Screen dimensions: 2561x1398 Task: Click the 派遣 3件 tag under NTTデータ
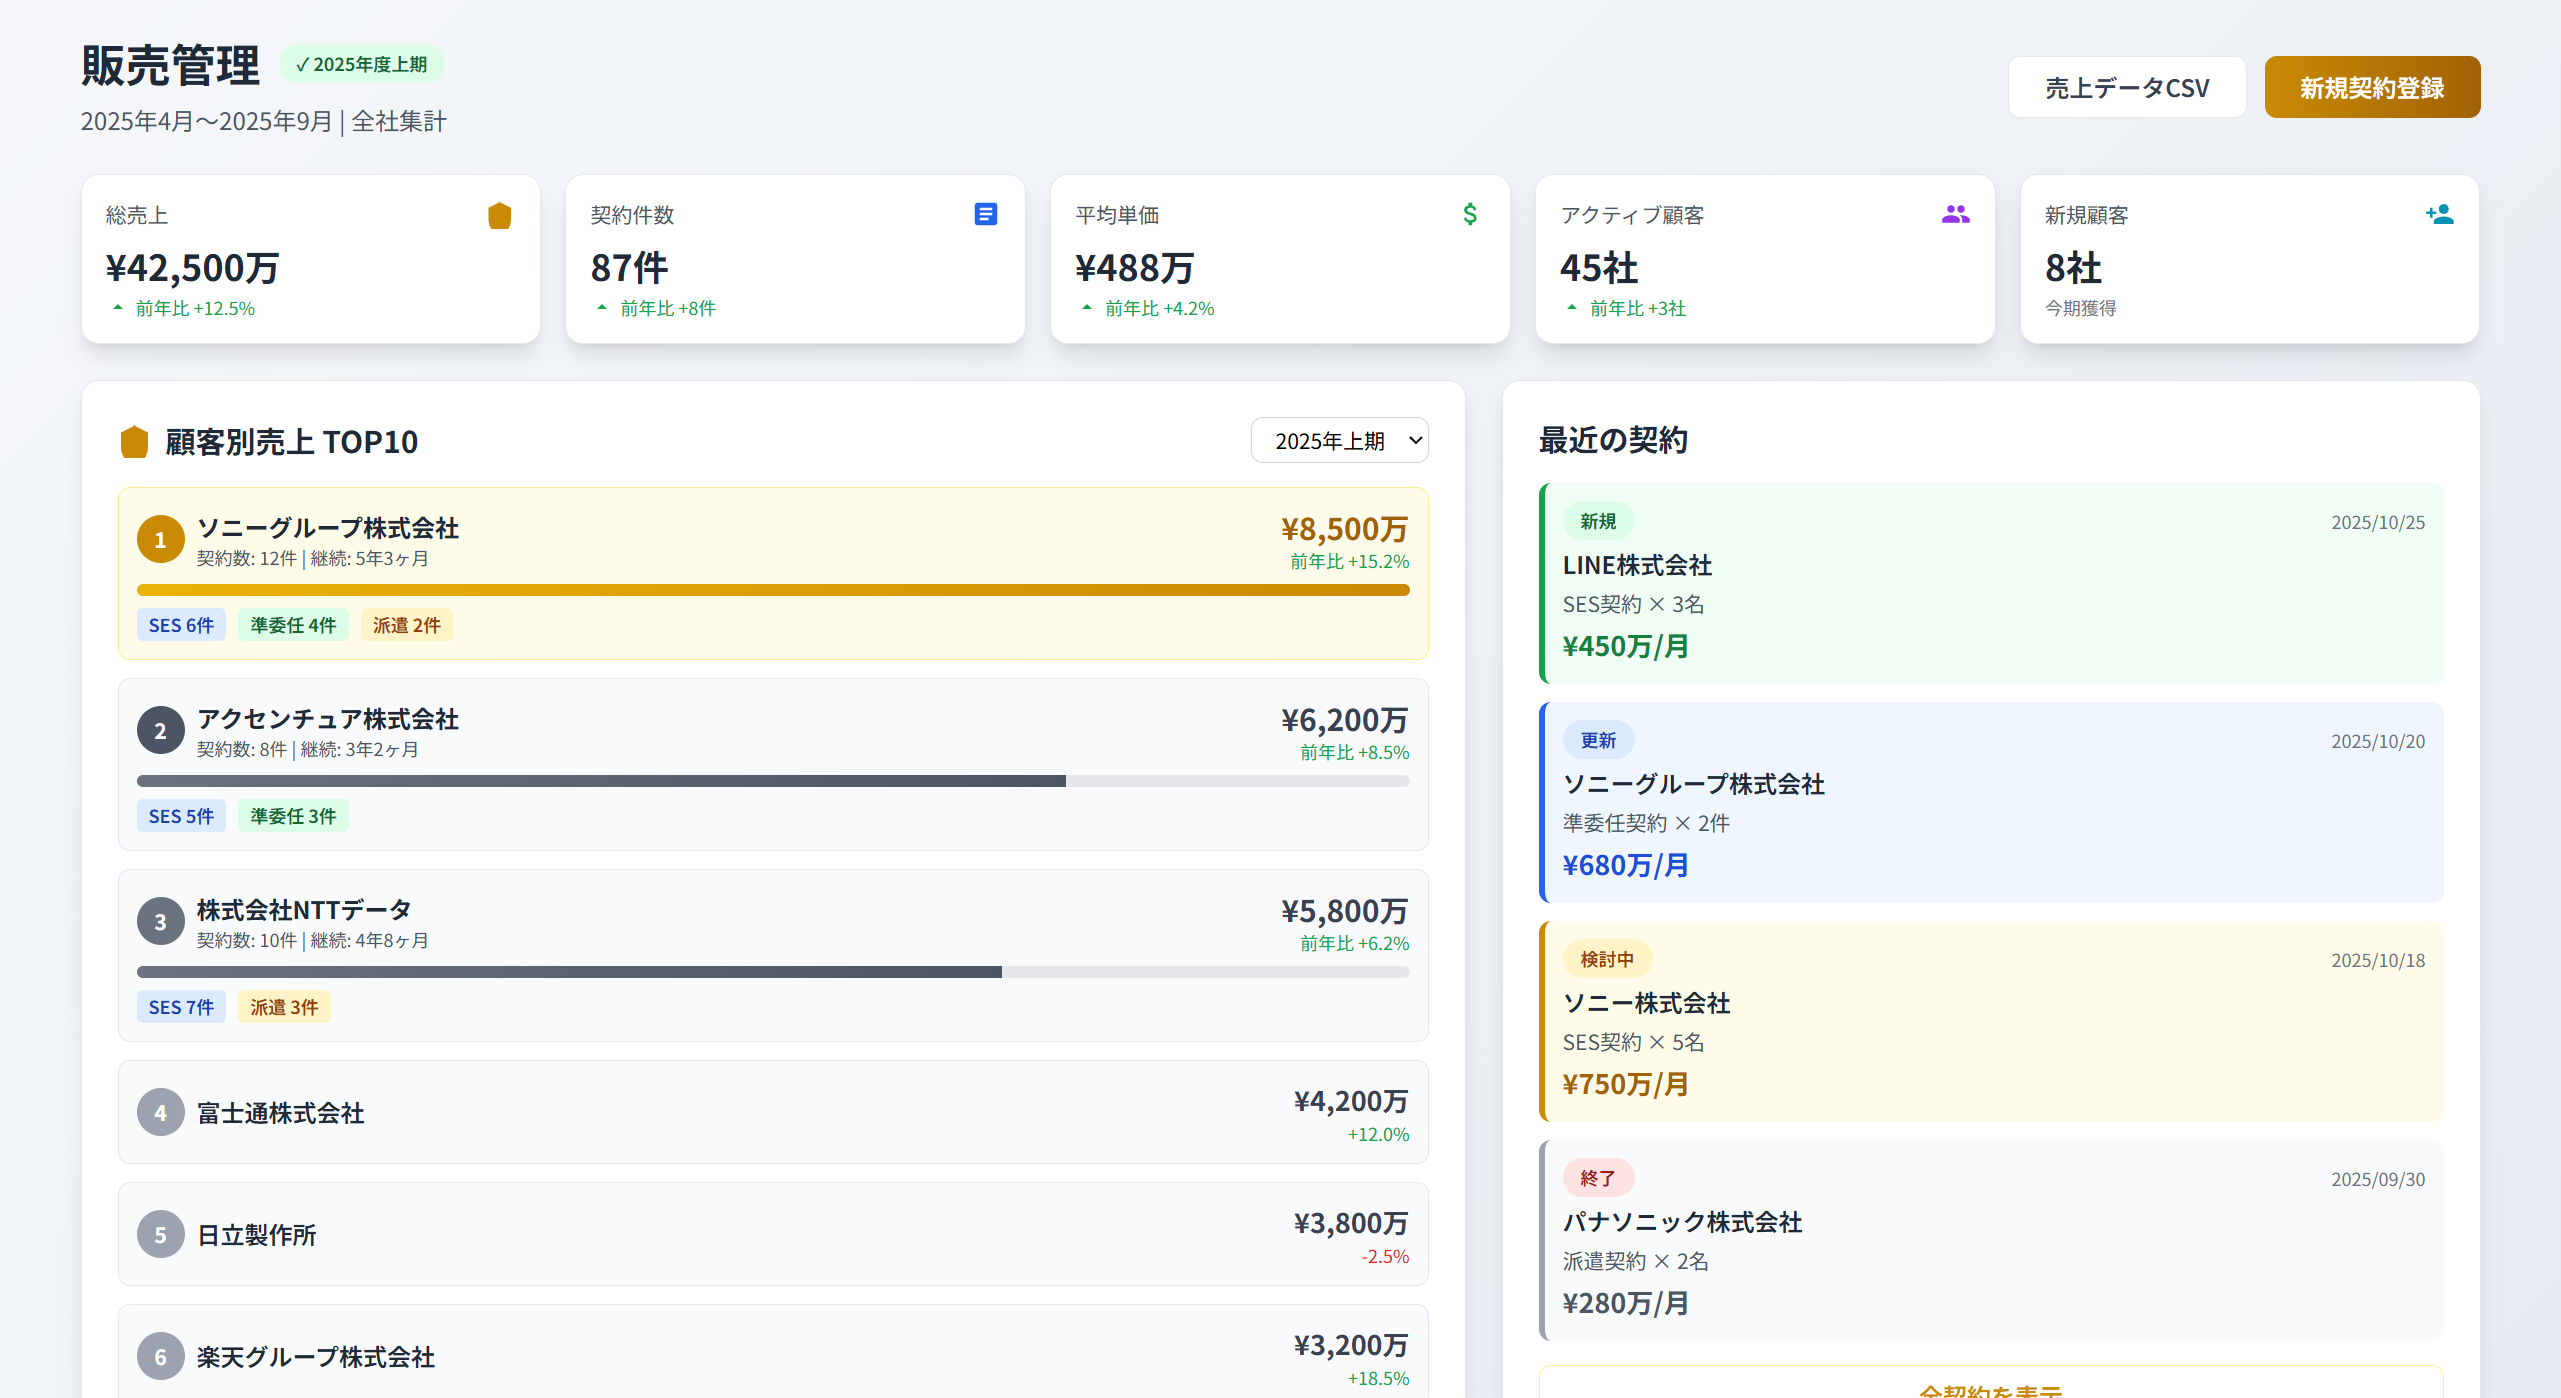284,1007
